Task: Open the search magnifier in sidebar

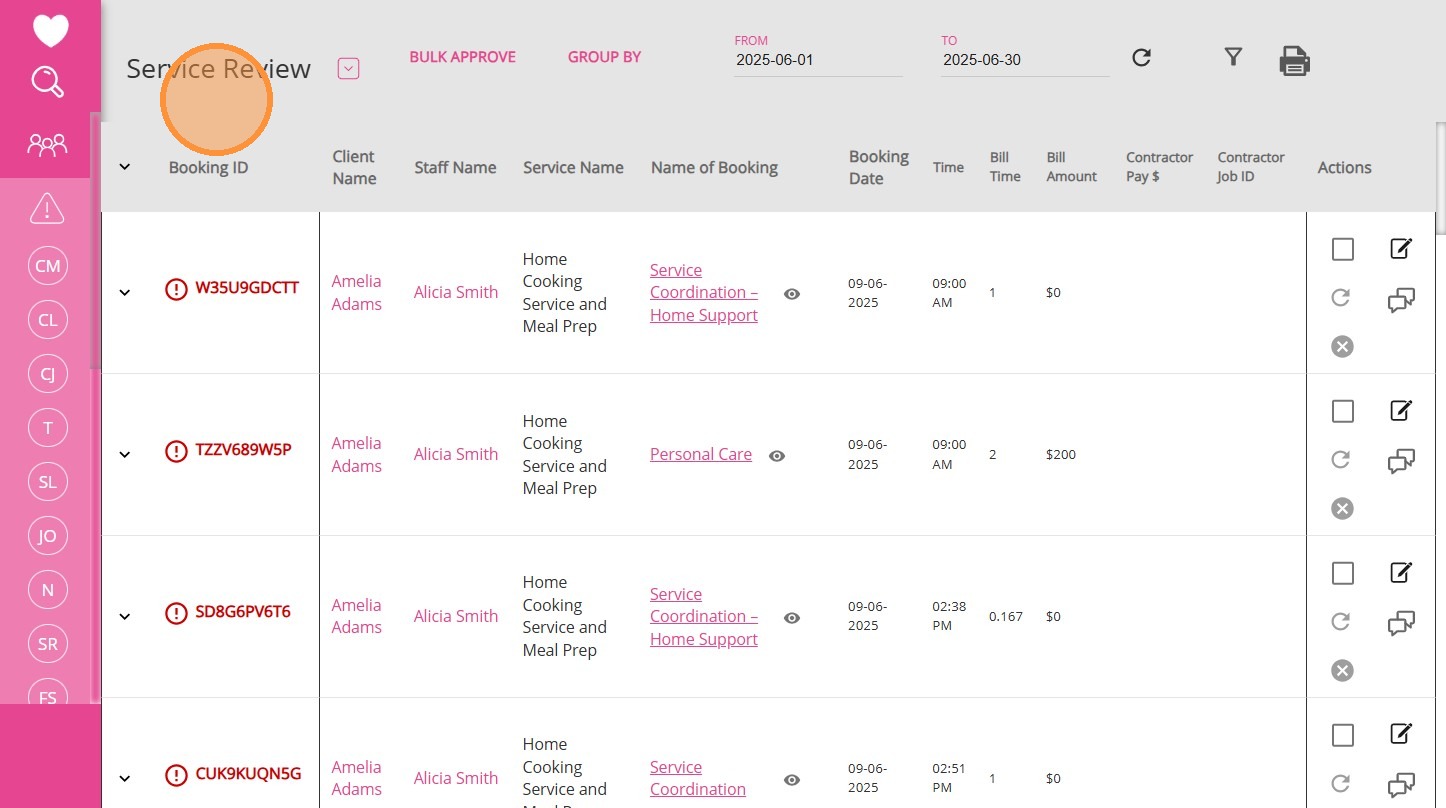Action: (x=48, y=81)
